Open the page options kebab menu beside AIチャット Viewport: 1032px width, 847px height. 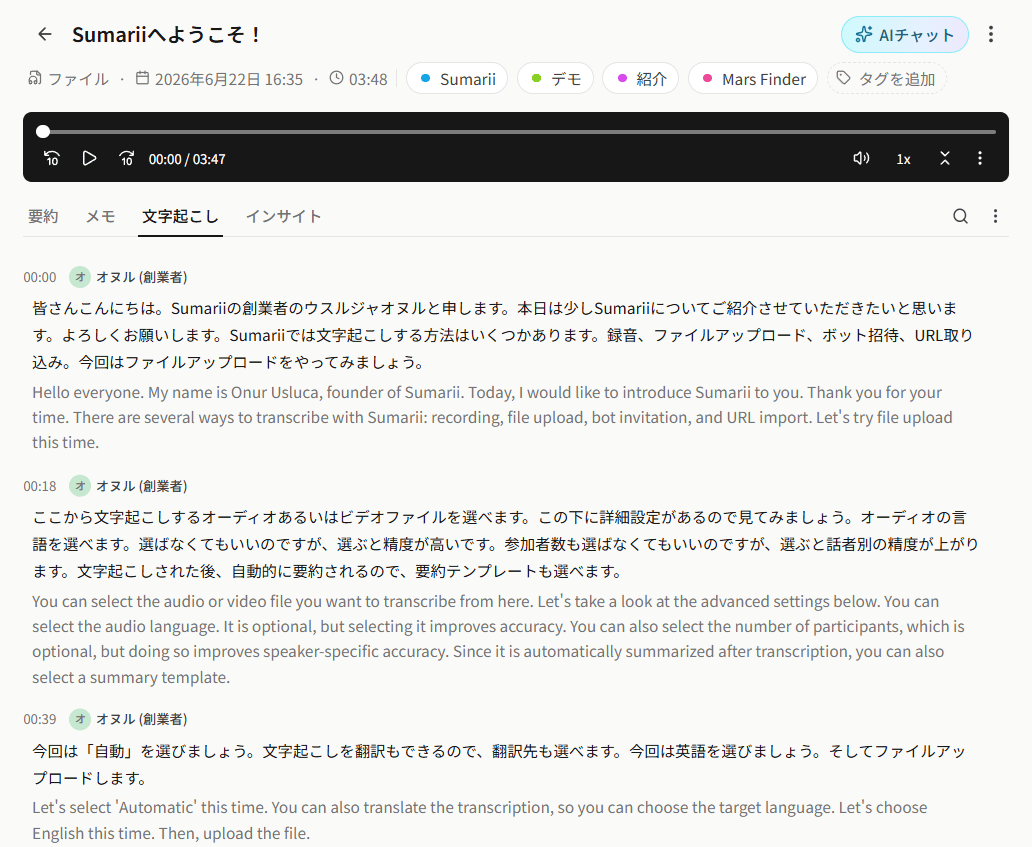pyautogui.click(x=991, y=35)
